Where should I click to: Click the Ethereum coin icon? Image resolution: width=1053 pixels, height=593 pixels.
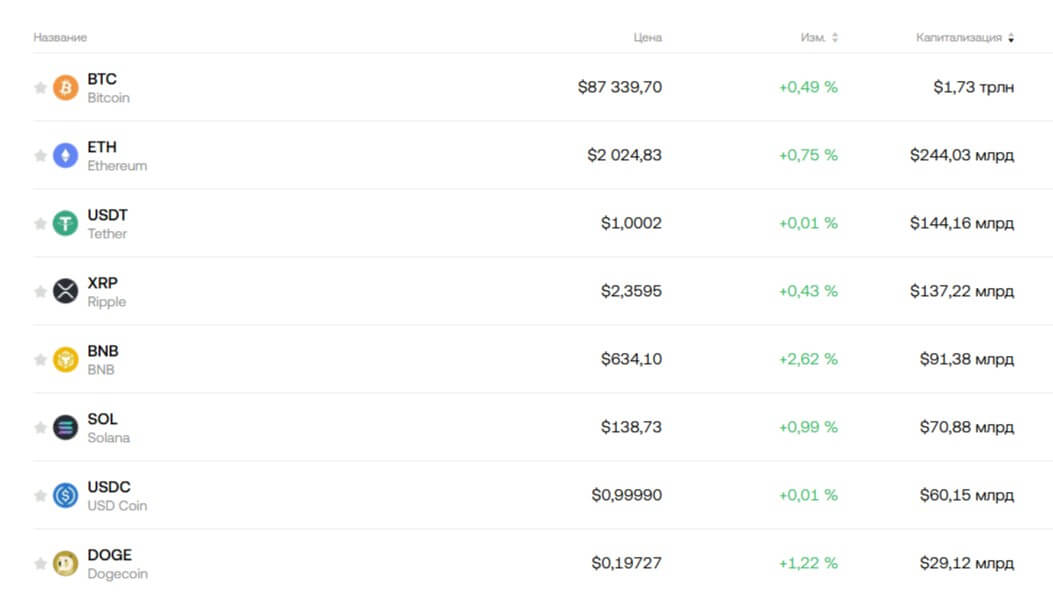coord(65,156)
